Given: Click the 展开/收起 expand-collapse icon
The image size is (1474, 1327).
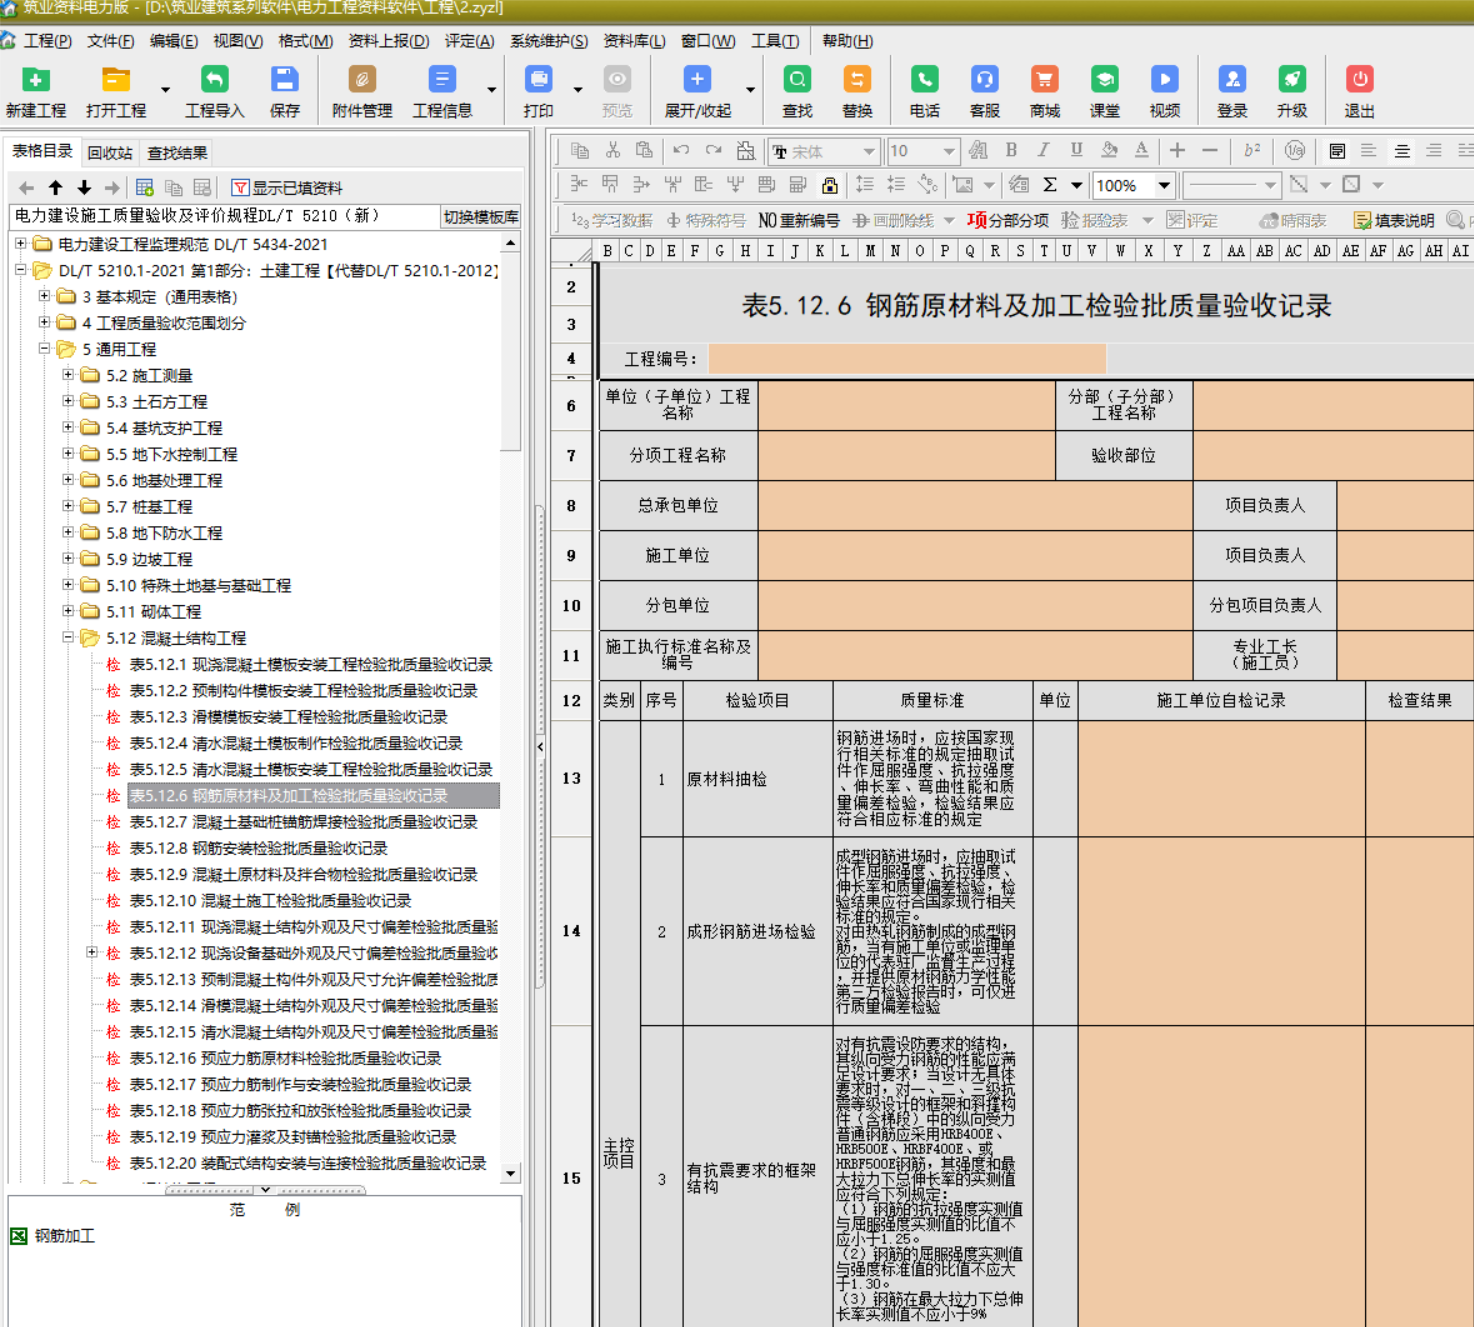Looking at the screenshot, I should coord(697,80).
